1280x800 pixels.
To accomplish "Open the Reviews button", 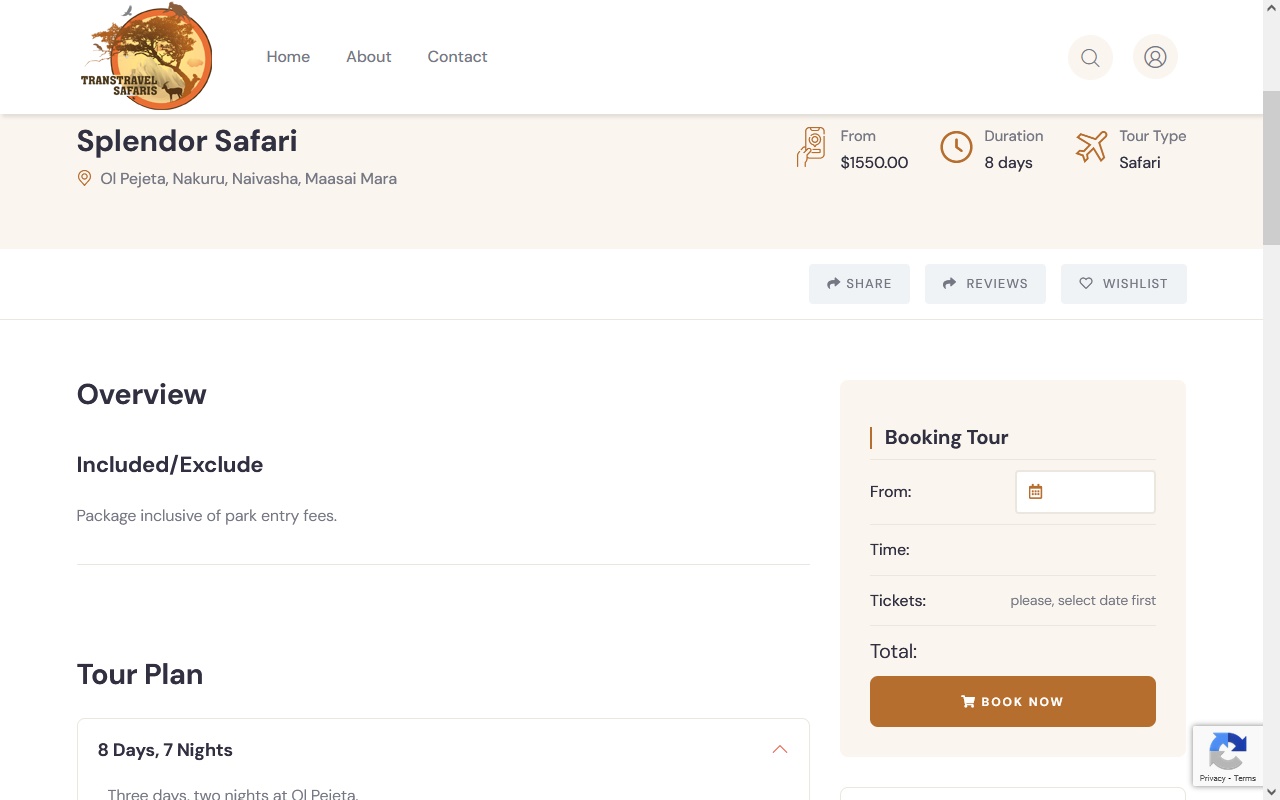I will coord(985,284).
